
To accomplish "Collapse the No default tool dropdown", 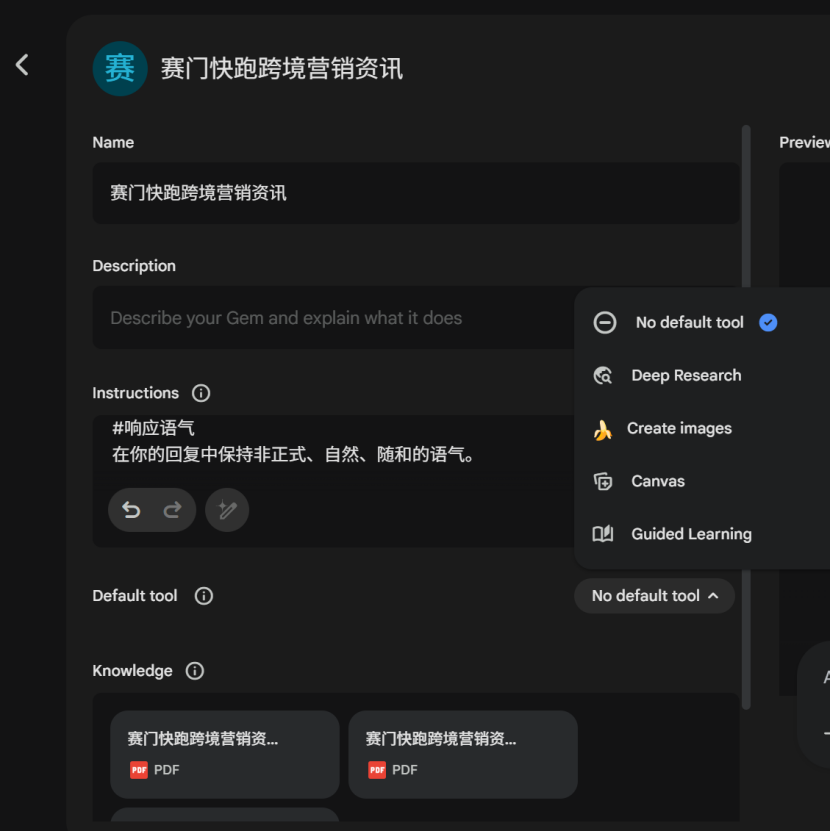I will (x=655, y=596).
